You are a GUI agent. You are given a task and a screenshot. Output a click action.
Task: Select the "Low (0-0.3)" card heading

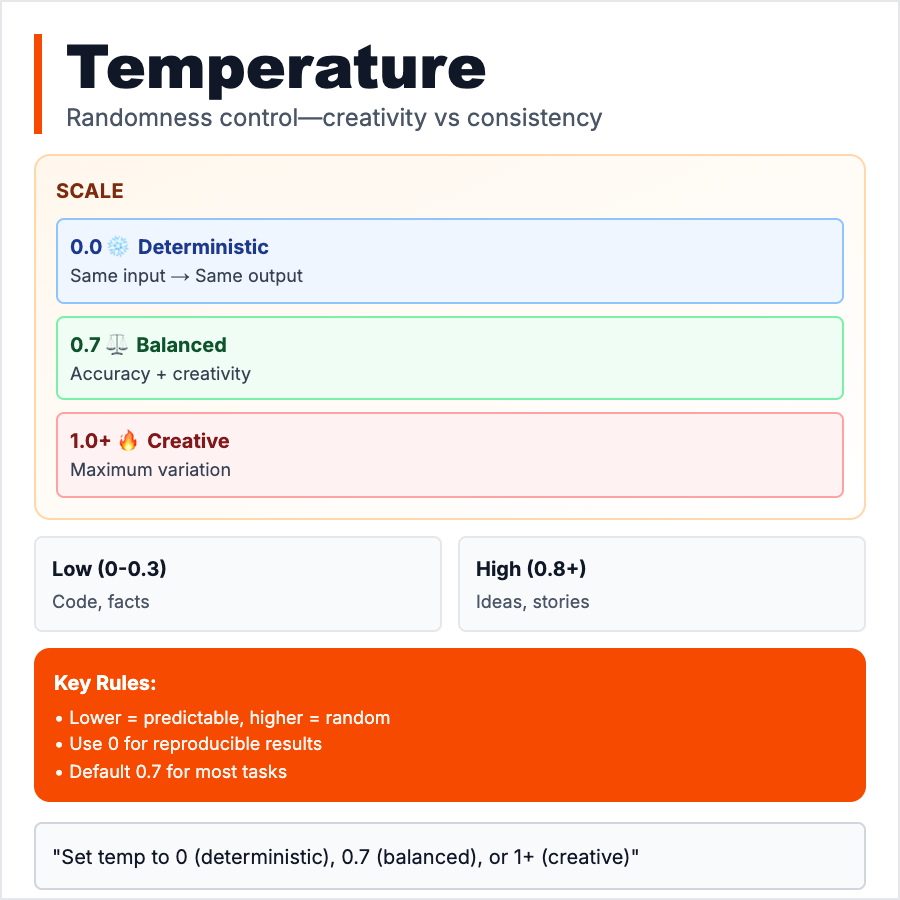109,569
